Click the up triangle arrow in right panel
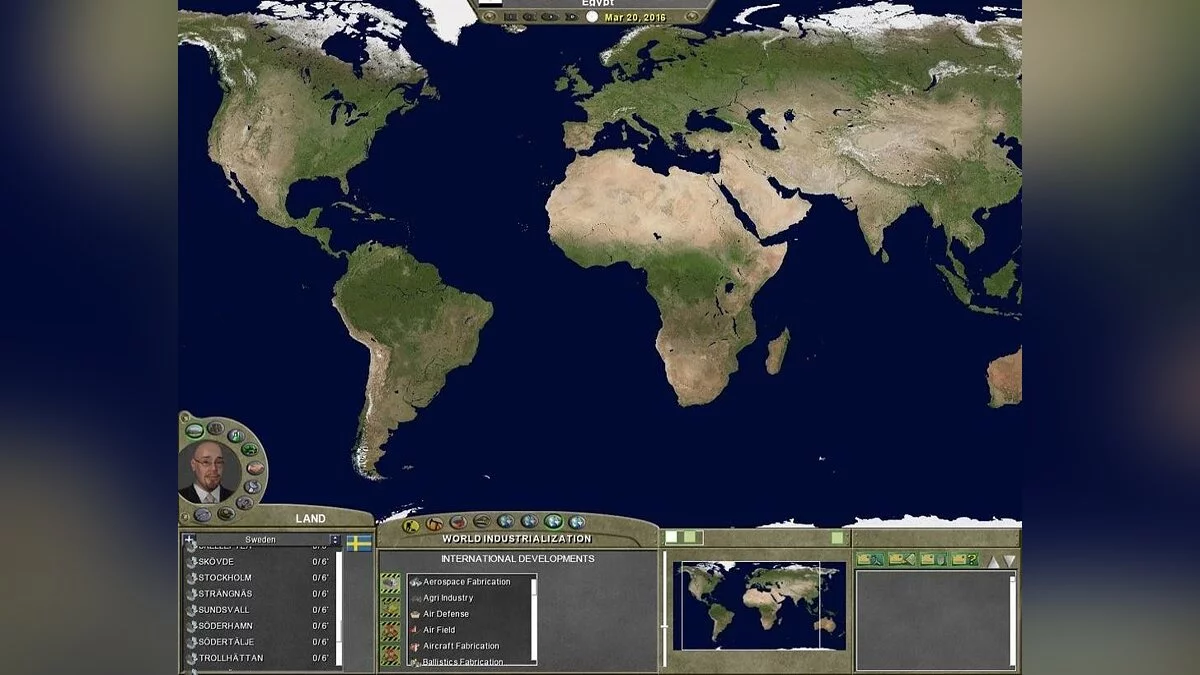This screenshot has height=675, width=1200. pos(993,561)
